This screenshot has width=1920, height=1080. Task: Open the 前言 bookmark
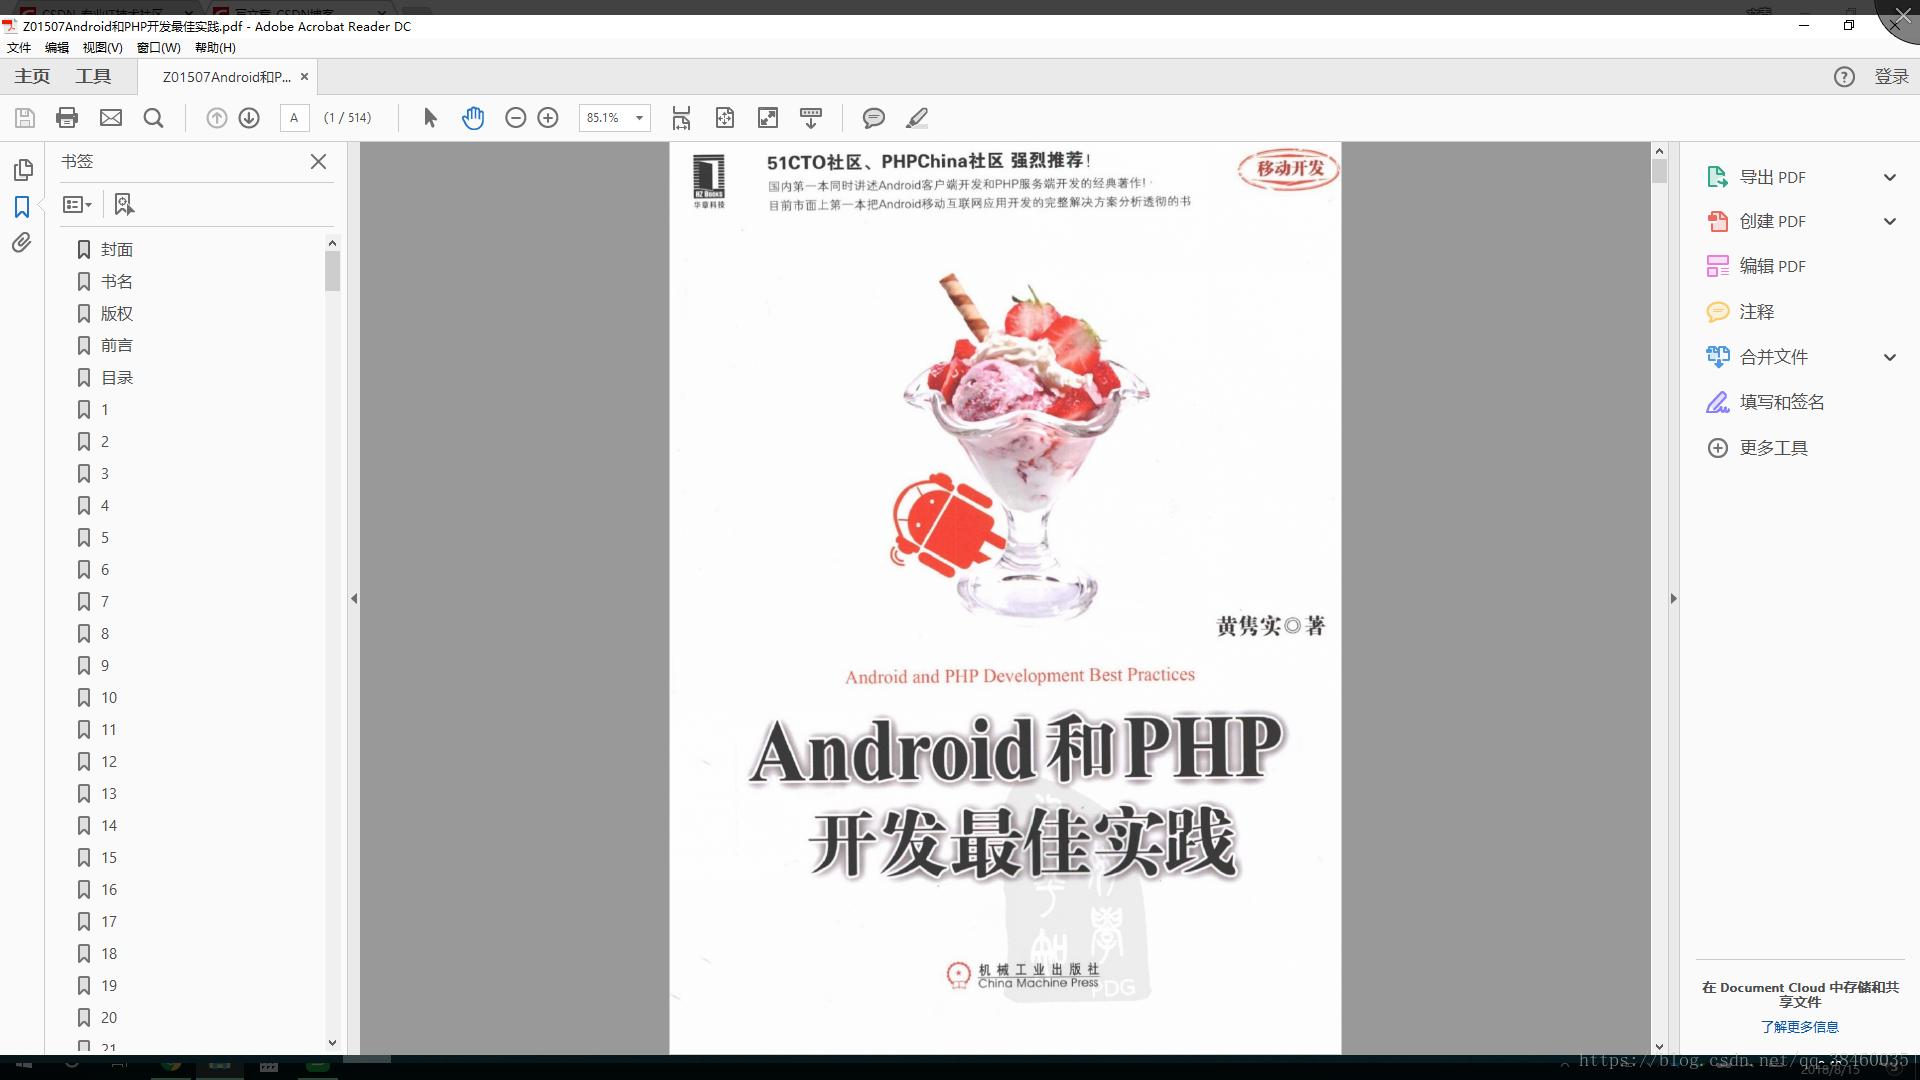pos(116,345)
